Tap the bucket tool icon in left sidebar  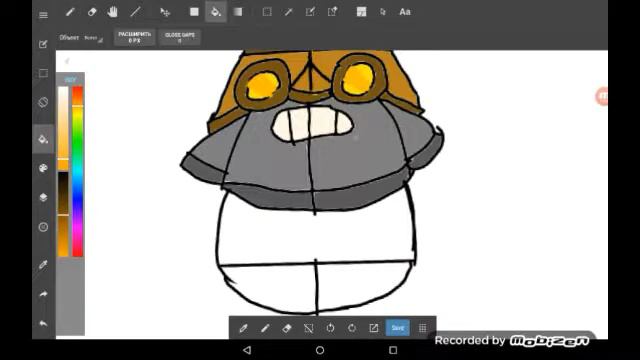(43, 139)
